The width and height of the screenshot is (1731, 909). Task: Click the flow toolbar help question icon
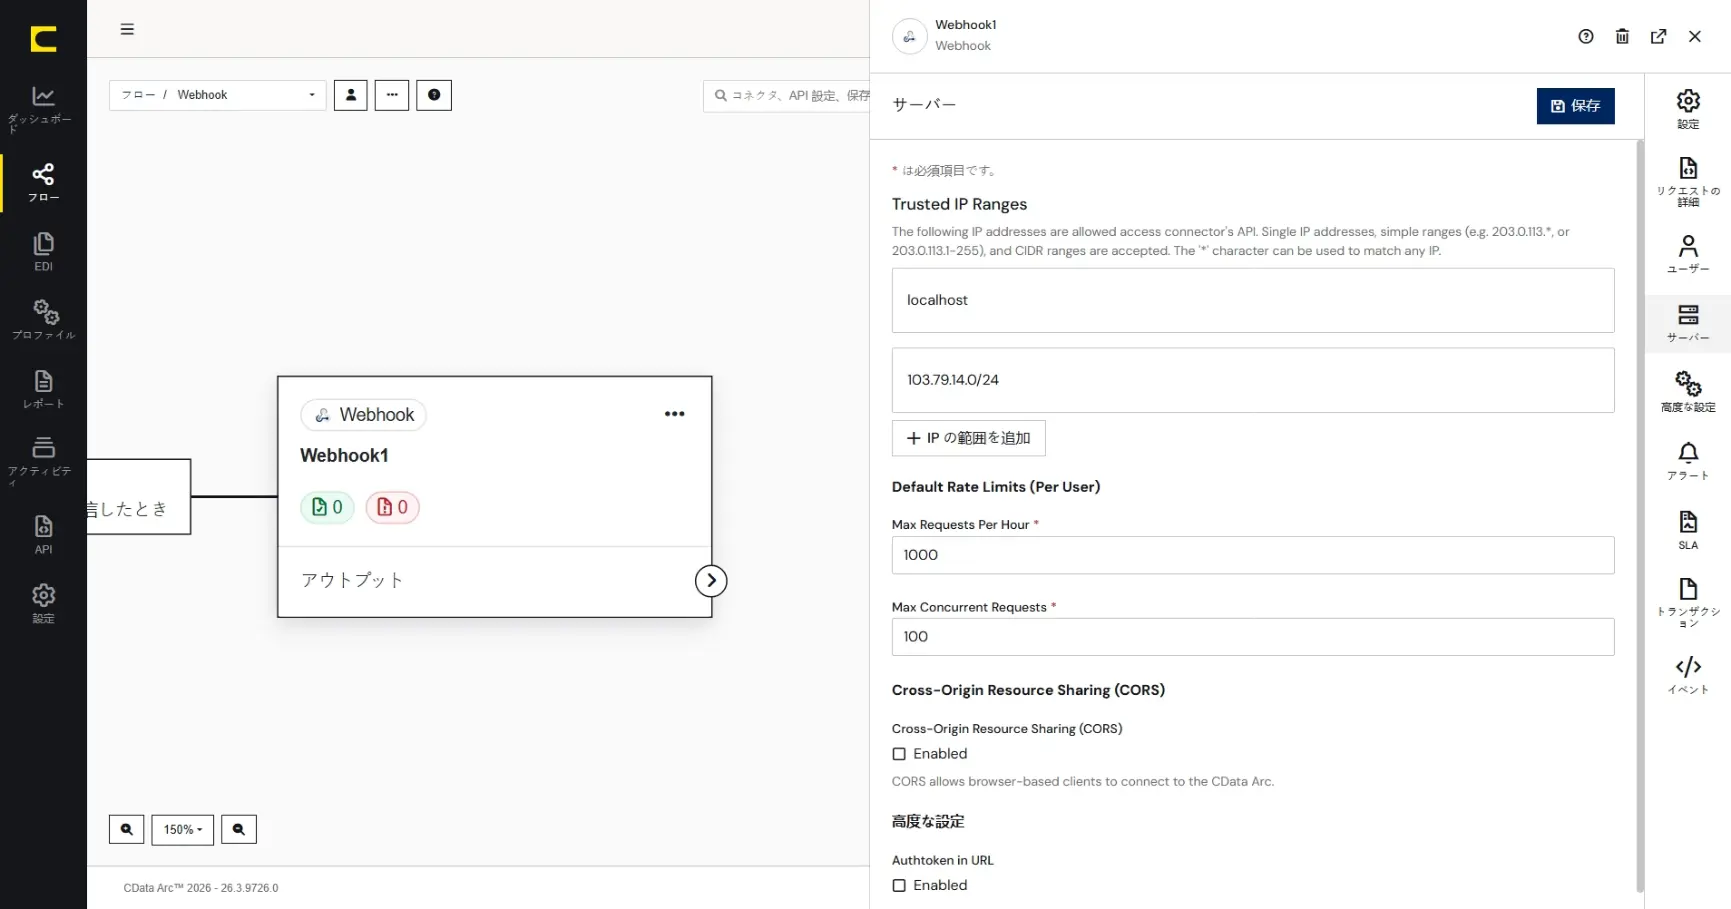[x=434, y=95]
